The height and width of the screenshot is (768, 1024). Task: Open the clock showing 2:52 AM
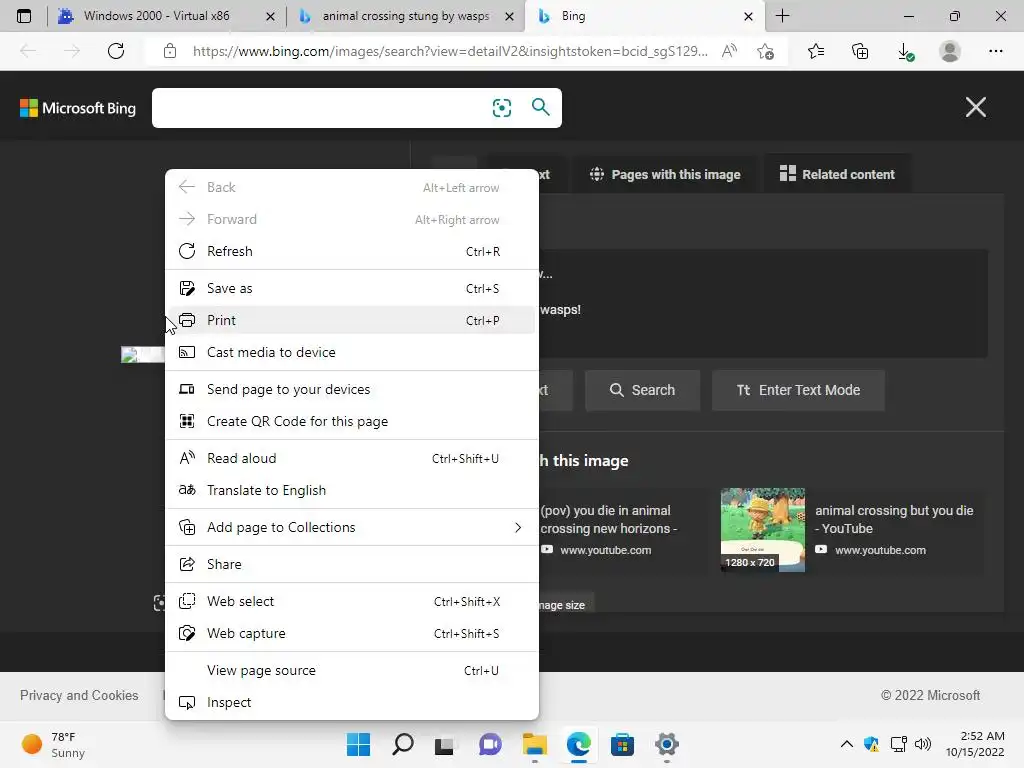pos(975,744)
